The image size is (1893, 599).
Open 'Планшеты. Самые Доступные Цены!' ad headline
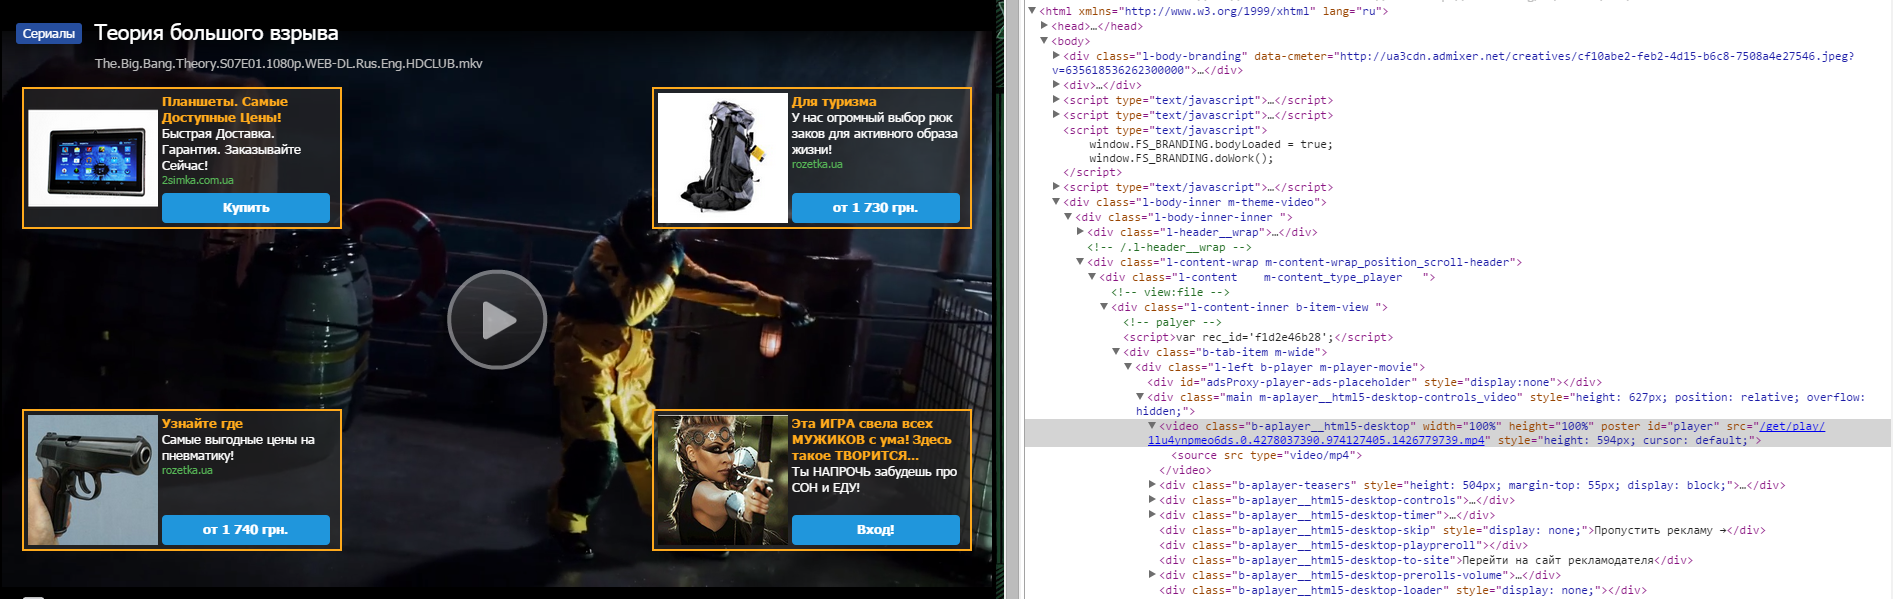(225, 110)
